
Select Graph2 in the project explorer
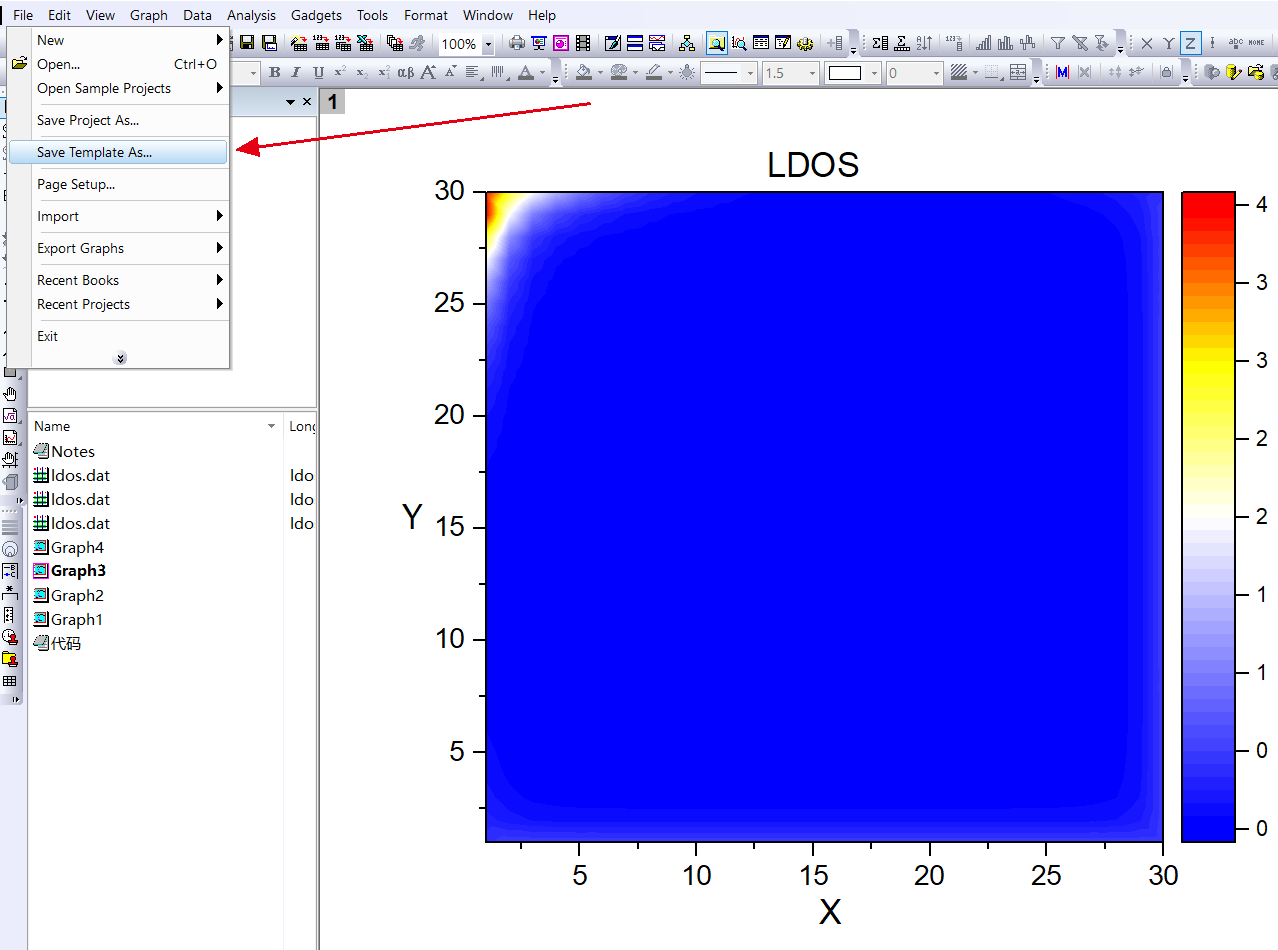77,595
